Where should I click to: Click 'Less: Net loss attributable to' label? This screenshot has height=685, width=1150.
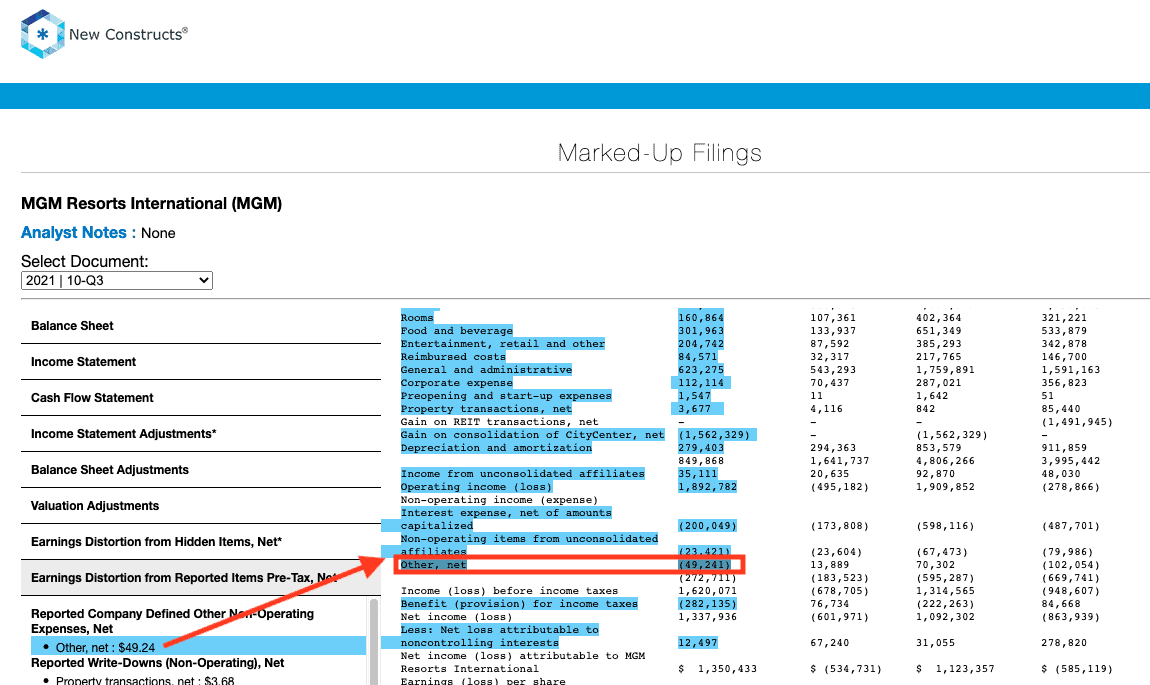click(499, 630)
